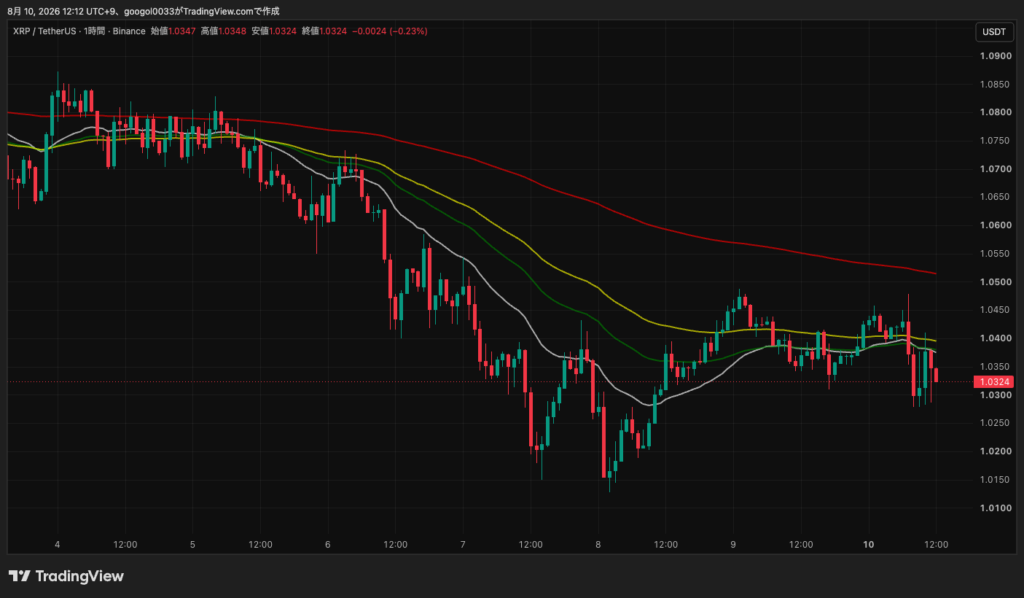This screenshot has height=598, width=1024.
Task: Click the 1.0200 price axis label
Action: (996, 451)
